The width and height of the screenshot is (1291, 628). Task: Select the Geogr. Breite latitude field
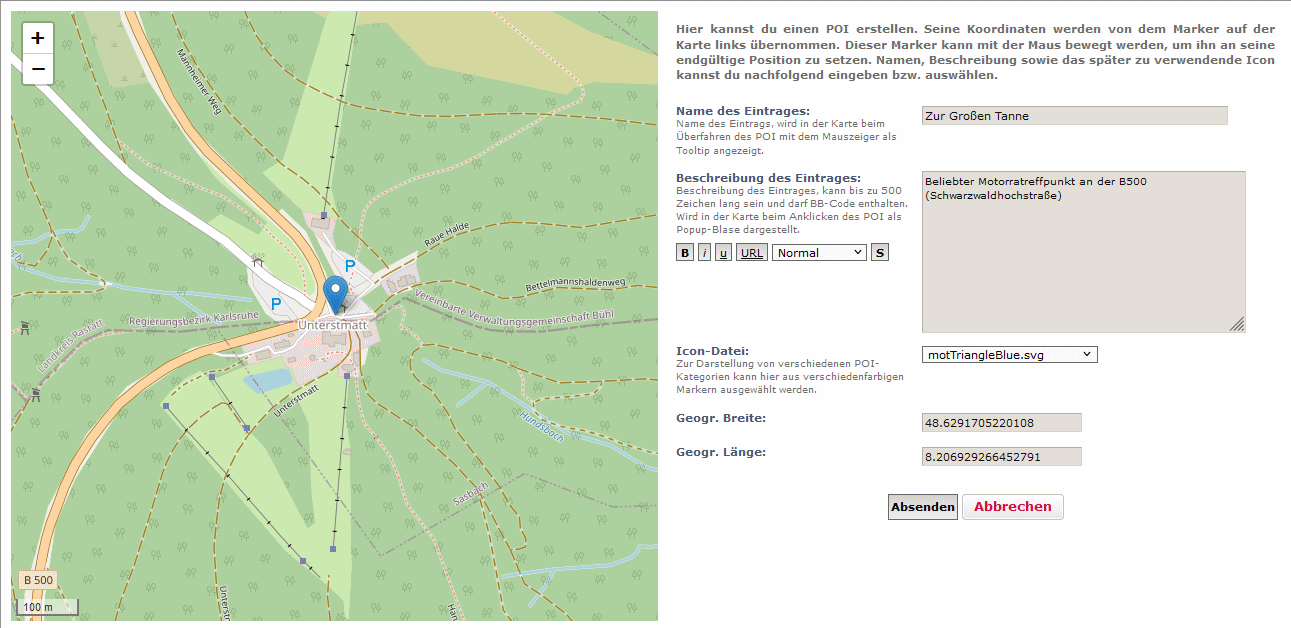[x=1001, y=423]
